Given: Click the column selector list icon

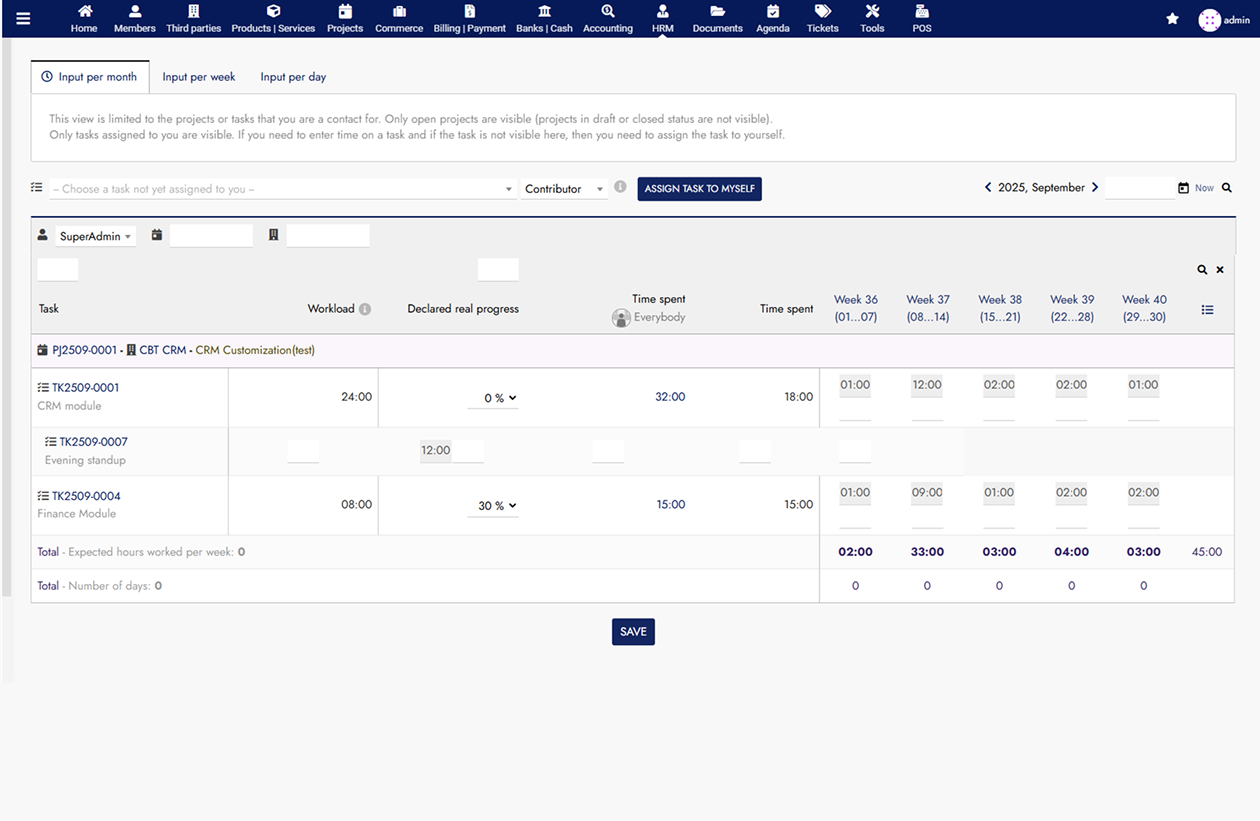Looking at the screenshot, I should tap(1207, 310).
